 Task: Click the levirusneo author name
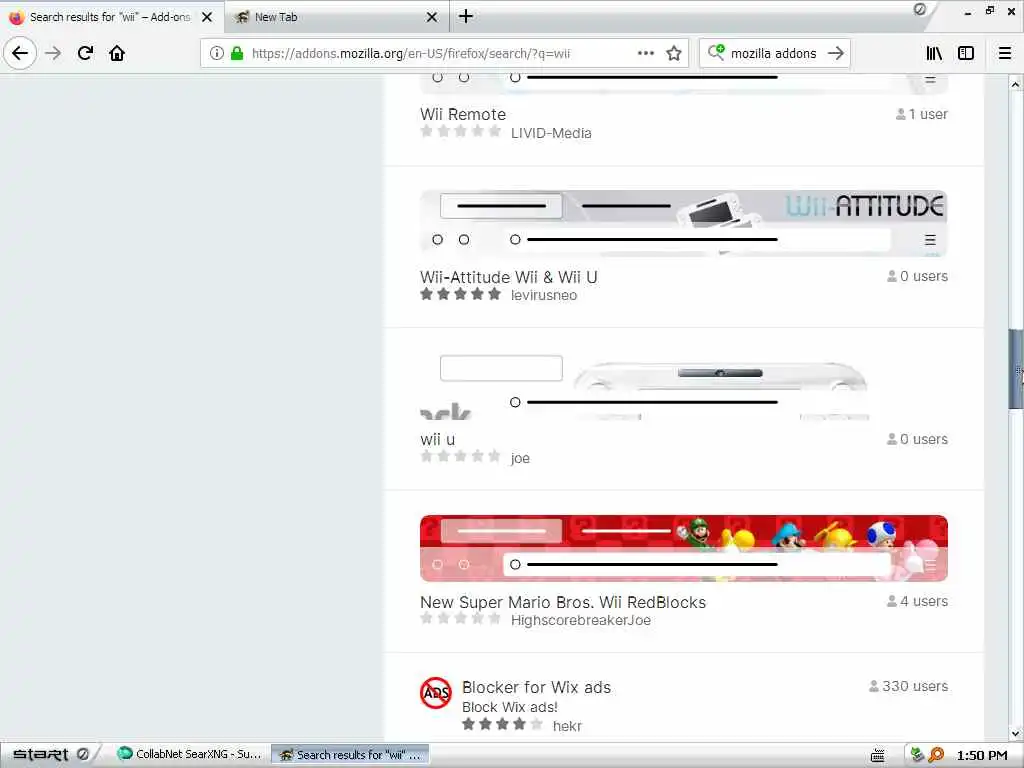pos(544,295)
